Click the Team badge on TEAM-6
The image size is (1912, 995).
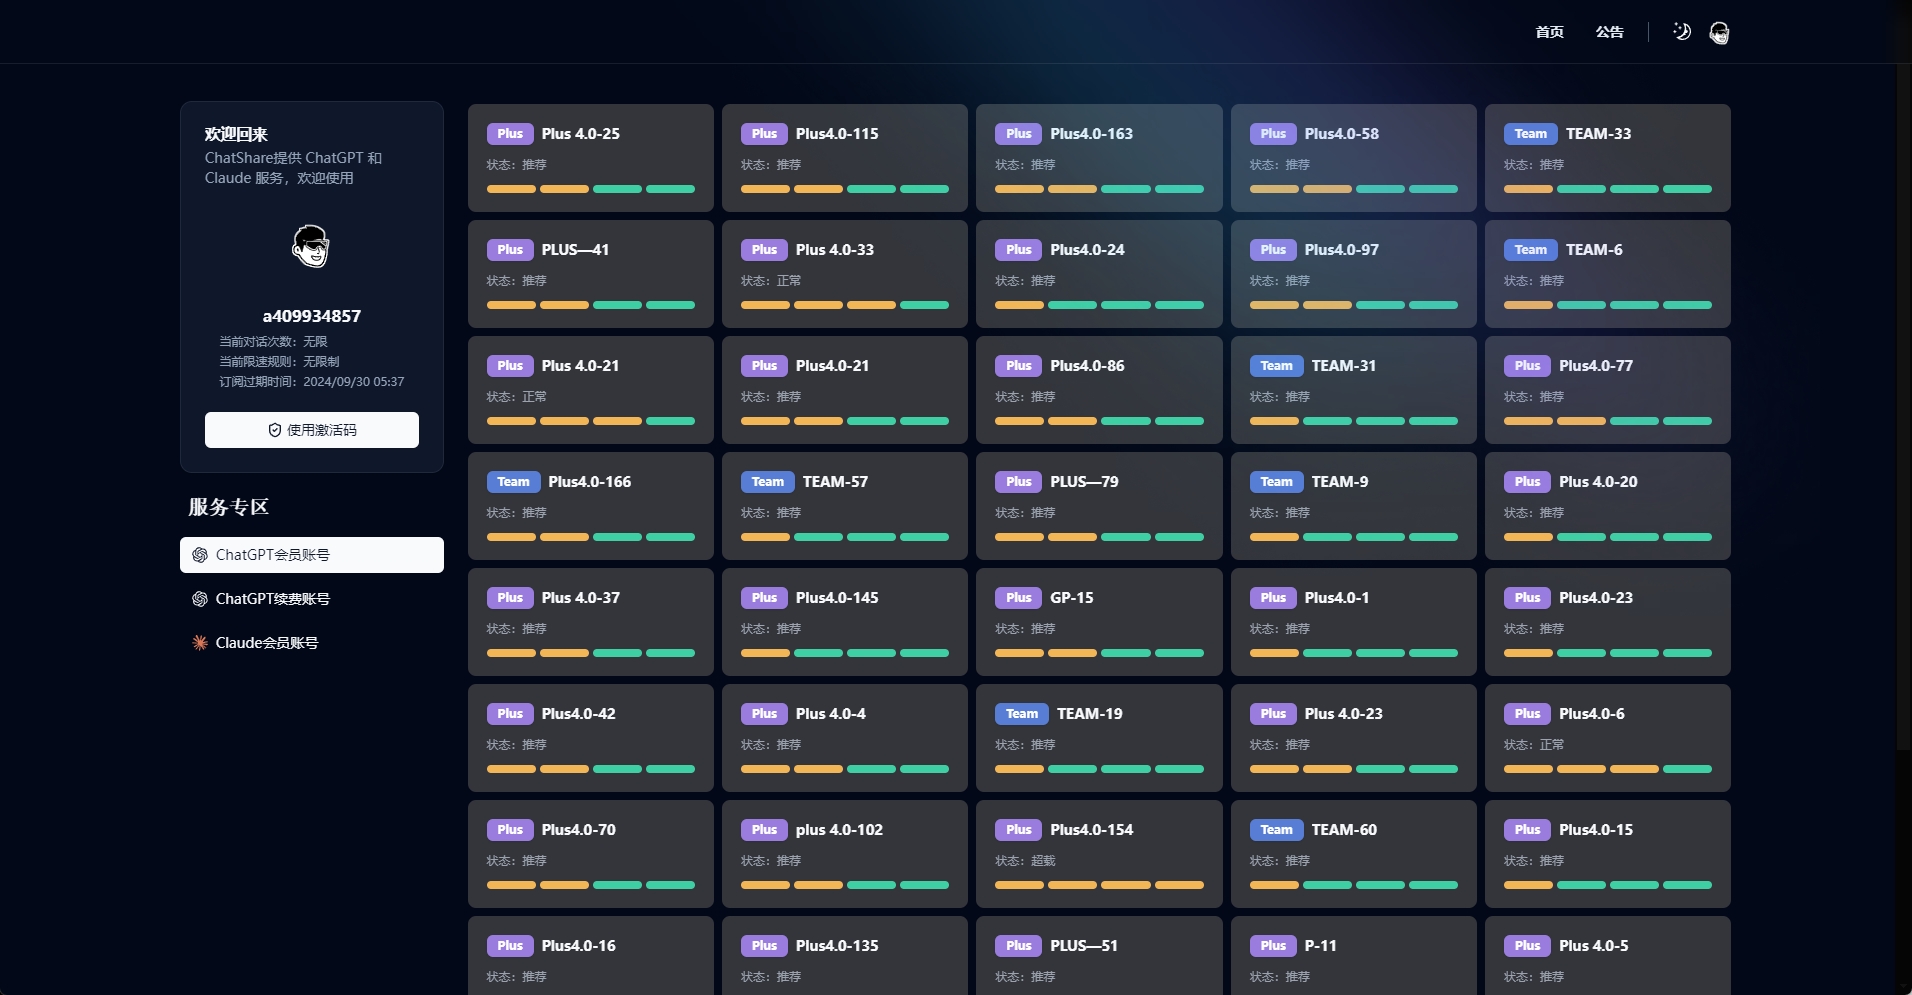(1530, 250)
